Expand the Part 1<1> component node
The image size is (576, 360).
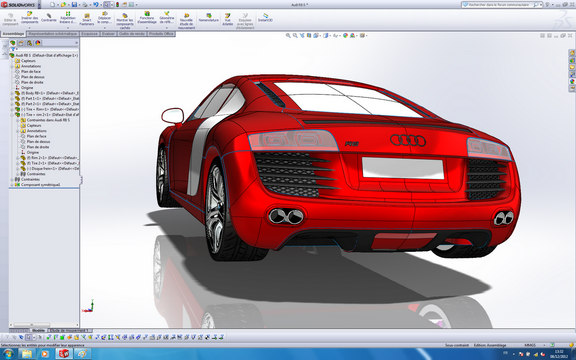click(12, 98)
